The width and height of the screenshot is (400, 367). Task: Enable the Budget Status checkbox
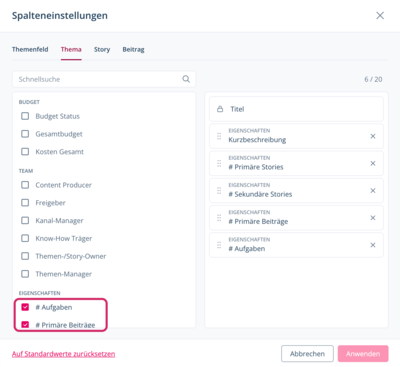25,116
